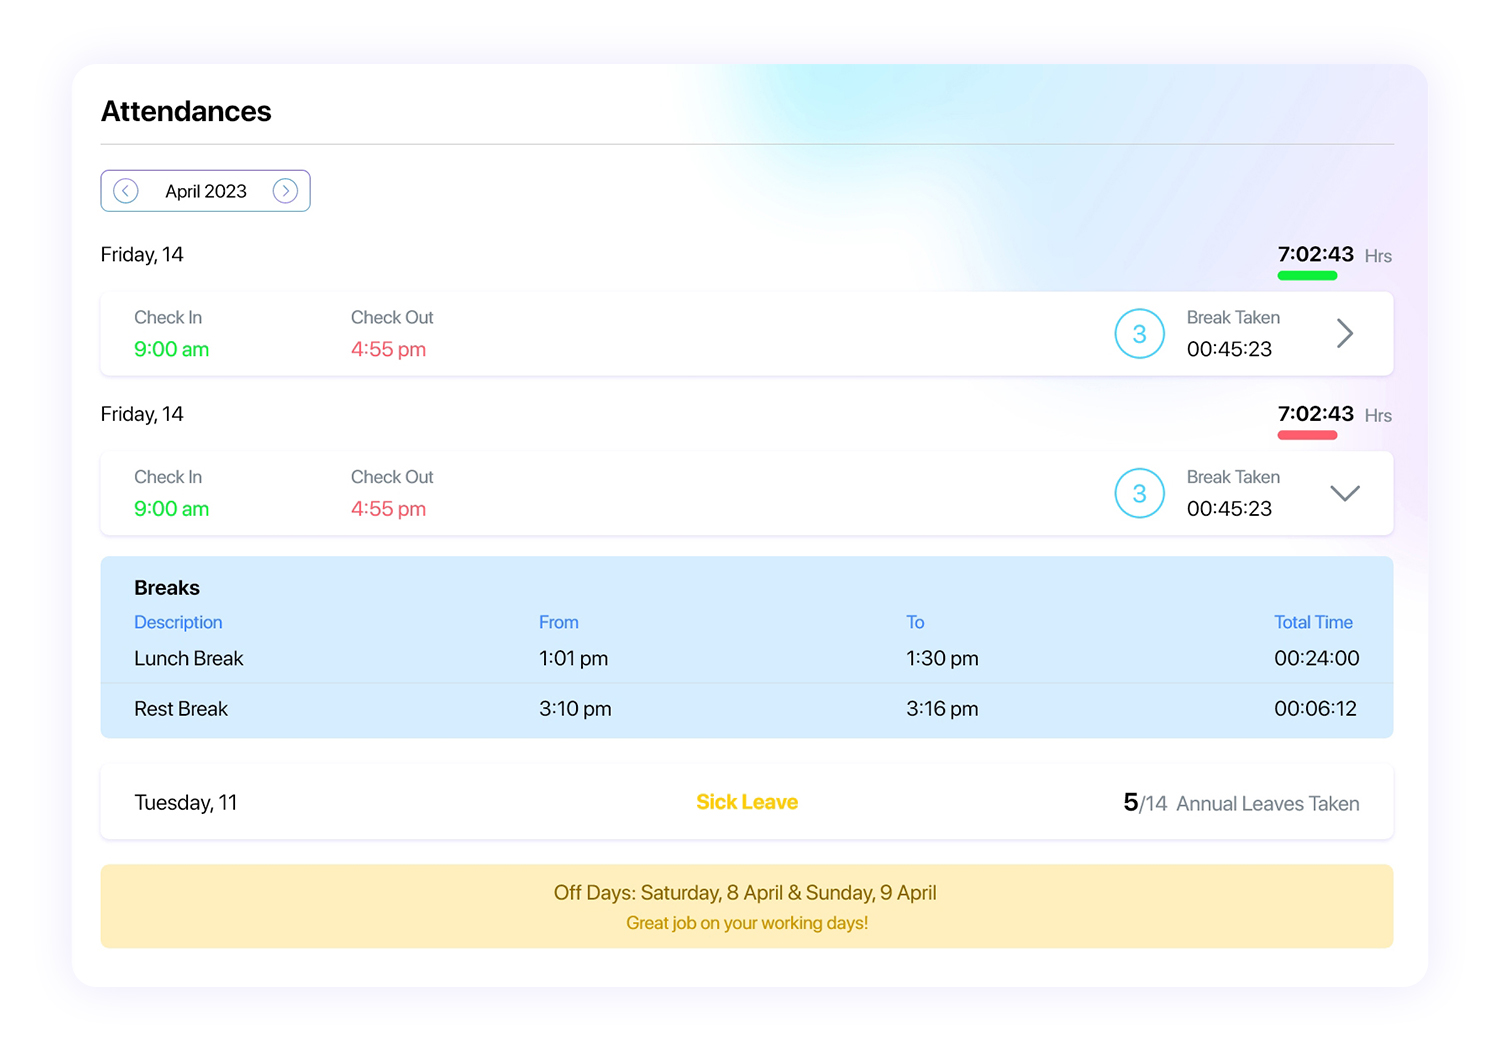Click the previous month arrow
The height and width of the screenshot is (1050, 1500).
tap(126, 190)
